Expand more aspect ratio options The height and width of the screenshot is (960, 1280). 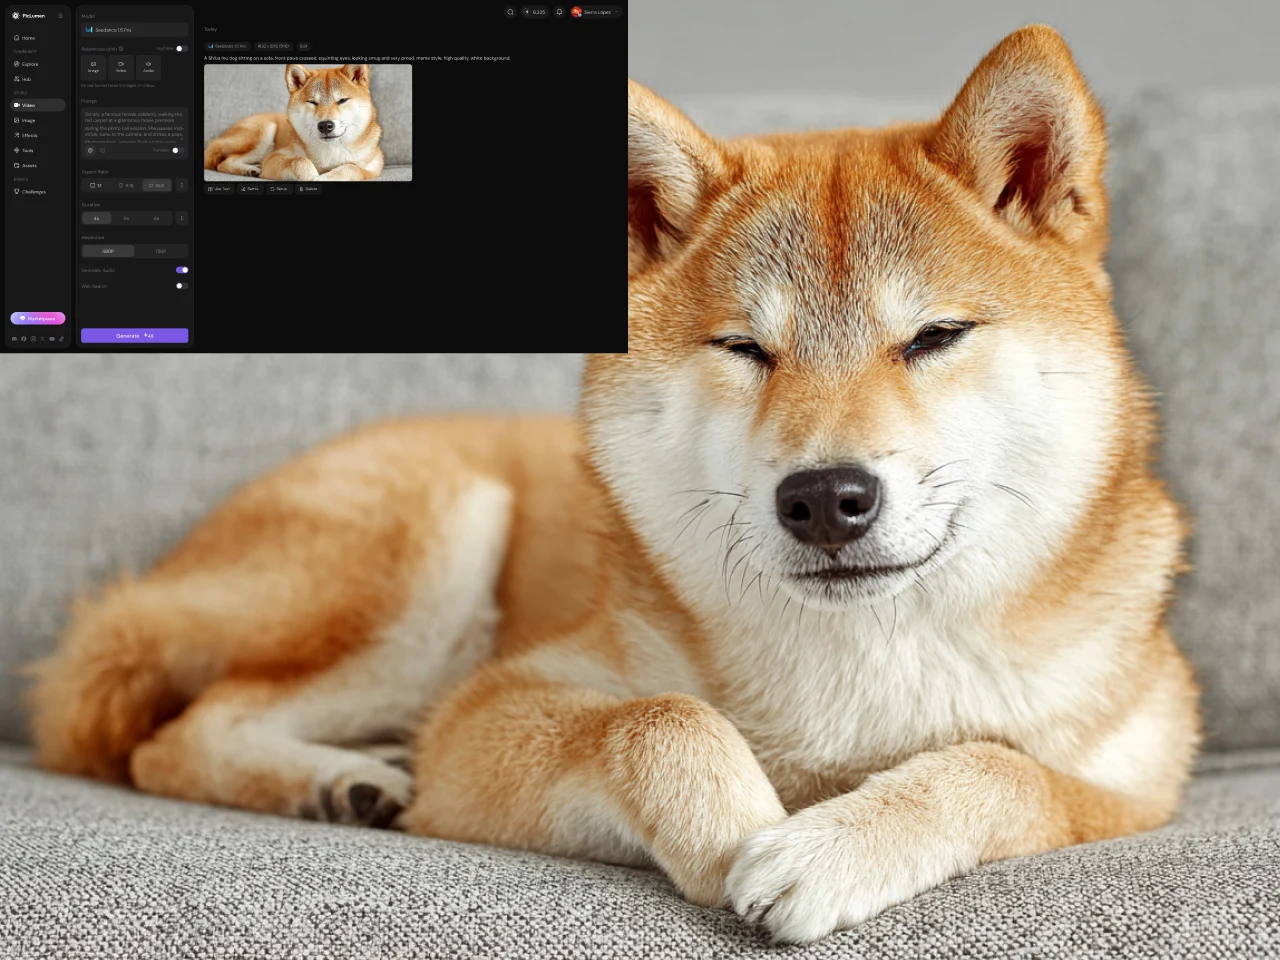(x=181, y=185)
